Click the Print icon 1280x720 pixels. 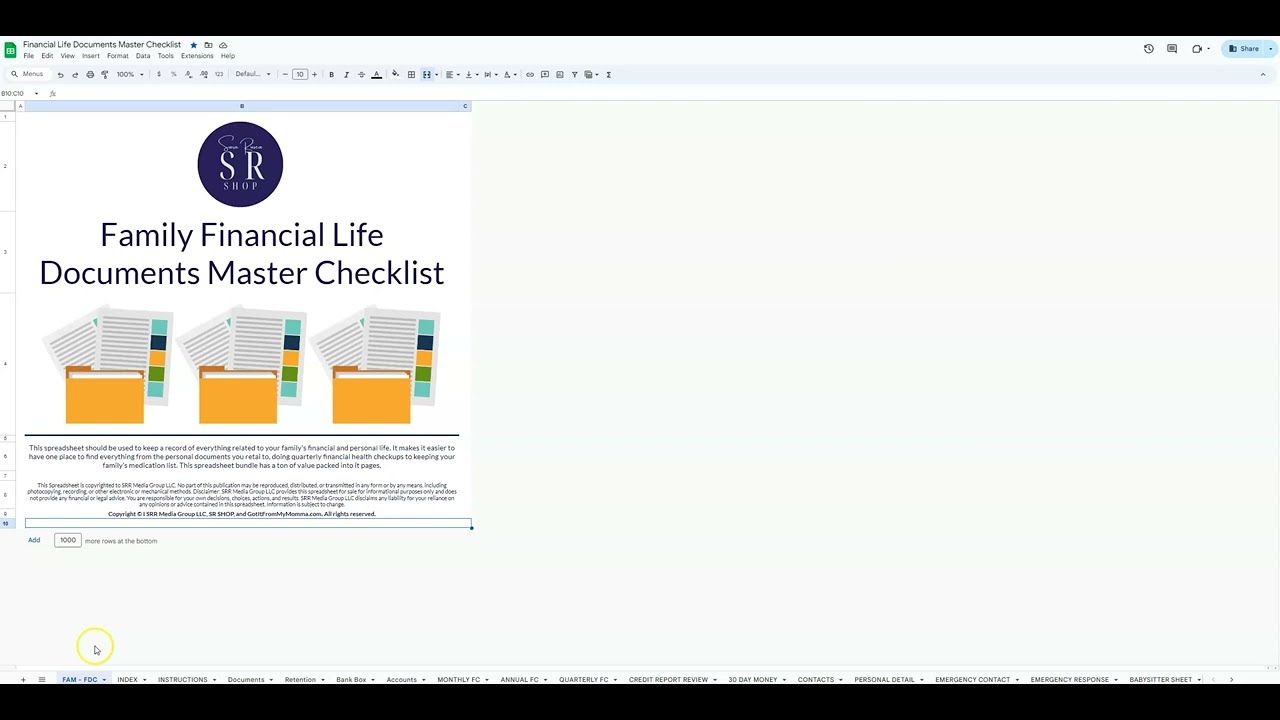pyautogui.click(x=90, y=75)
